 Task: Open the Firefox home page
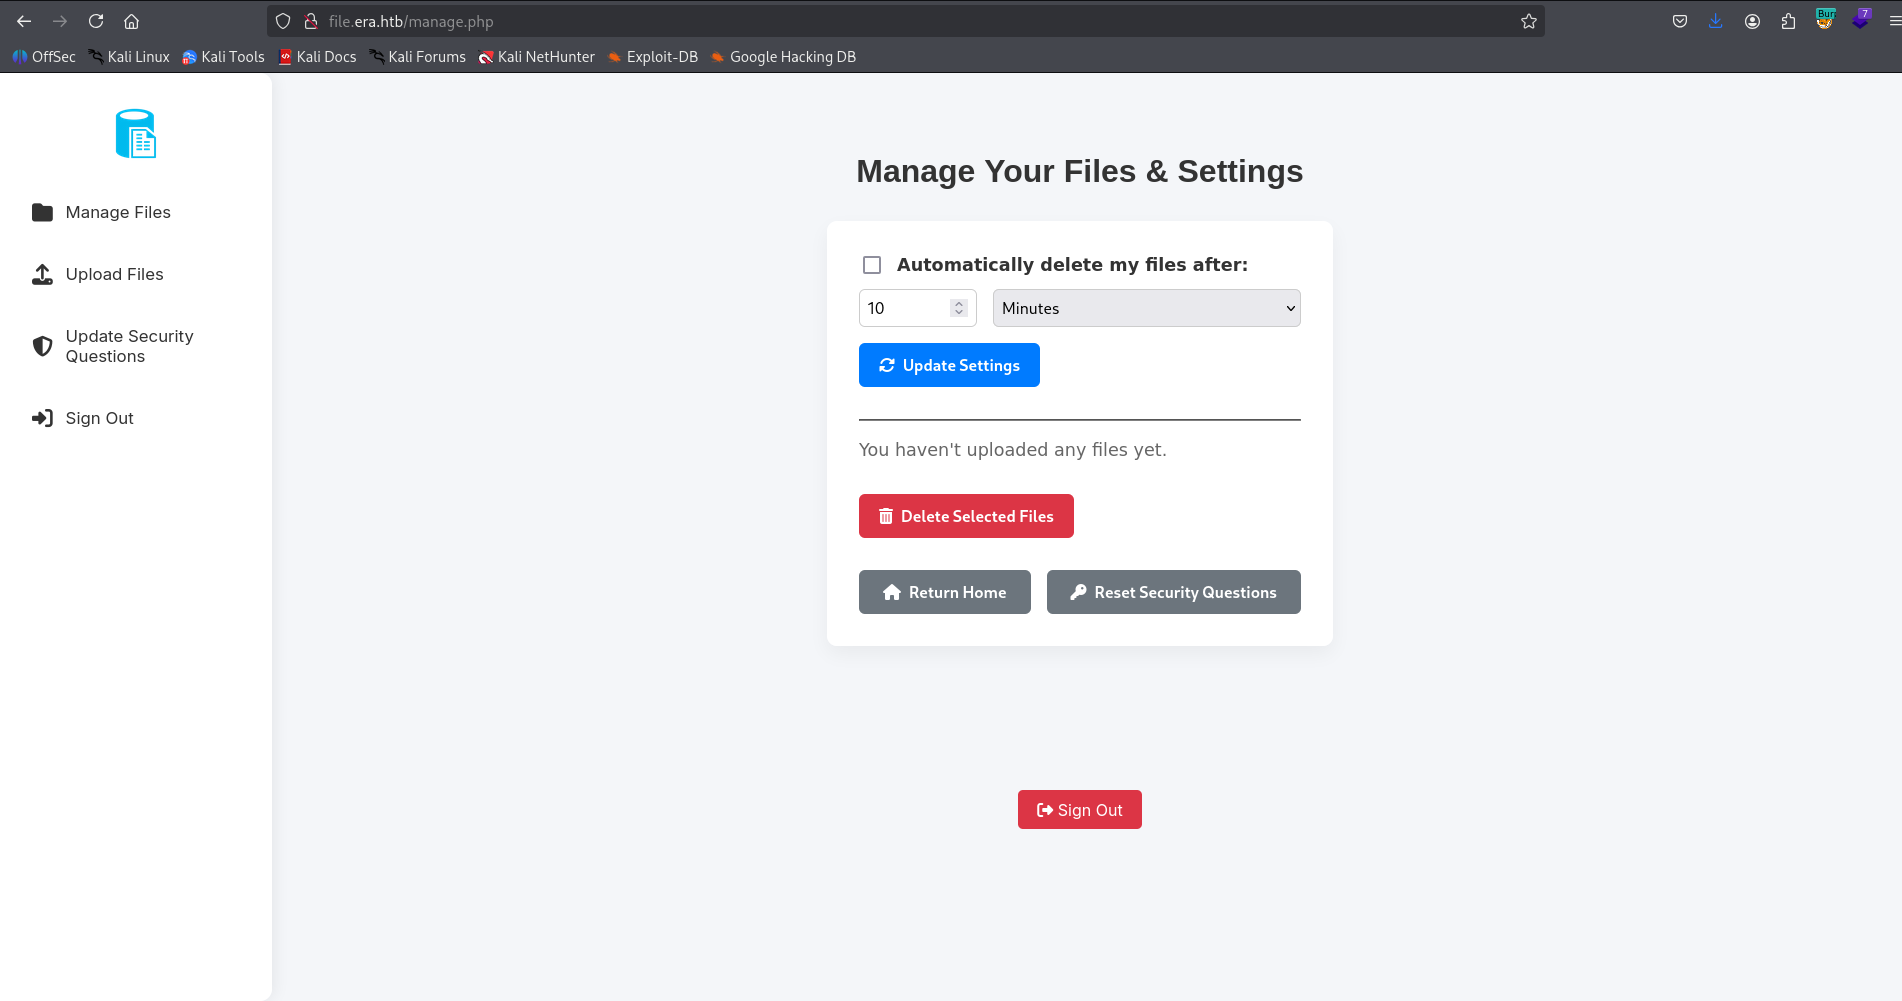pyautogui.click(x=131, y=21)
